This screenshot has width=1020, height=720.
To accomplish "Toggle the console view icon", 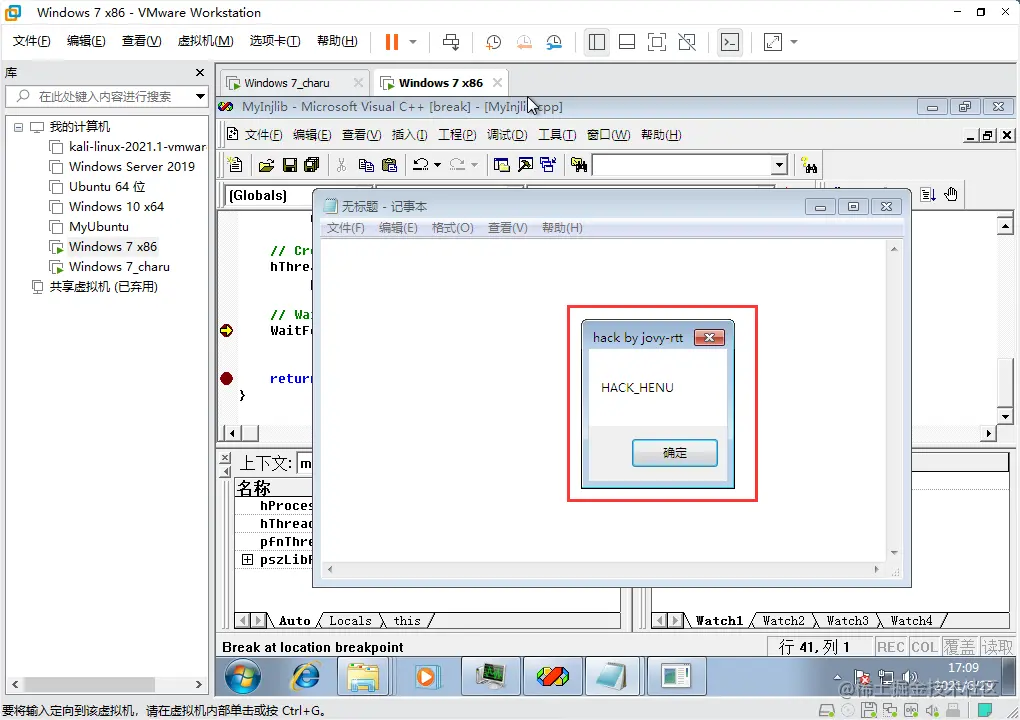I will pyautogui.click(x=730, y=42).
